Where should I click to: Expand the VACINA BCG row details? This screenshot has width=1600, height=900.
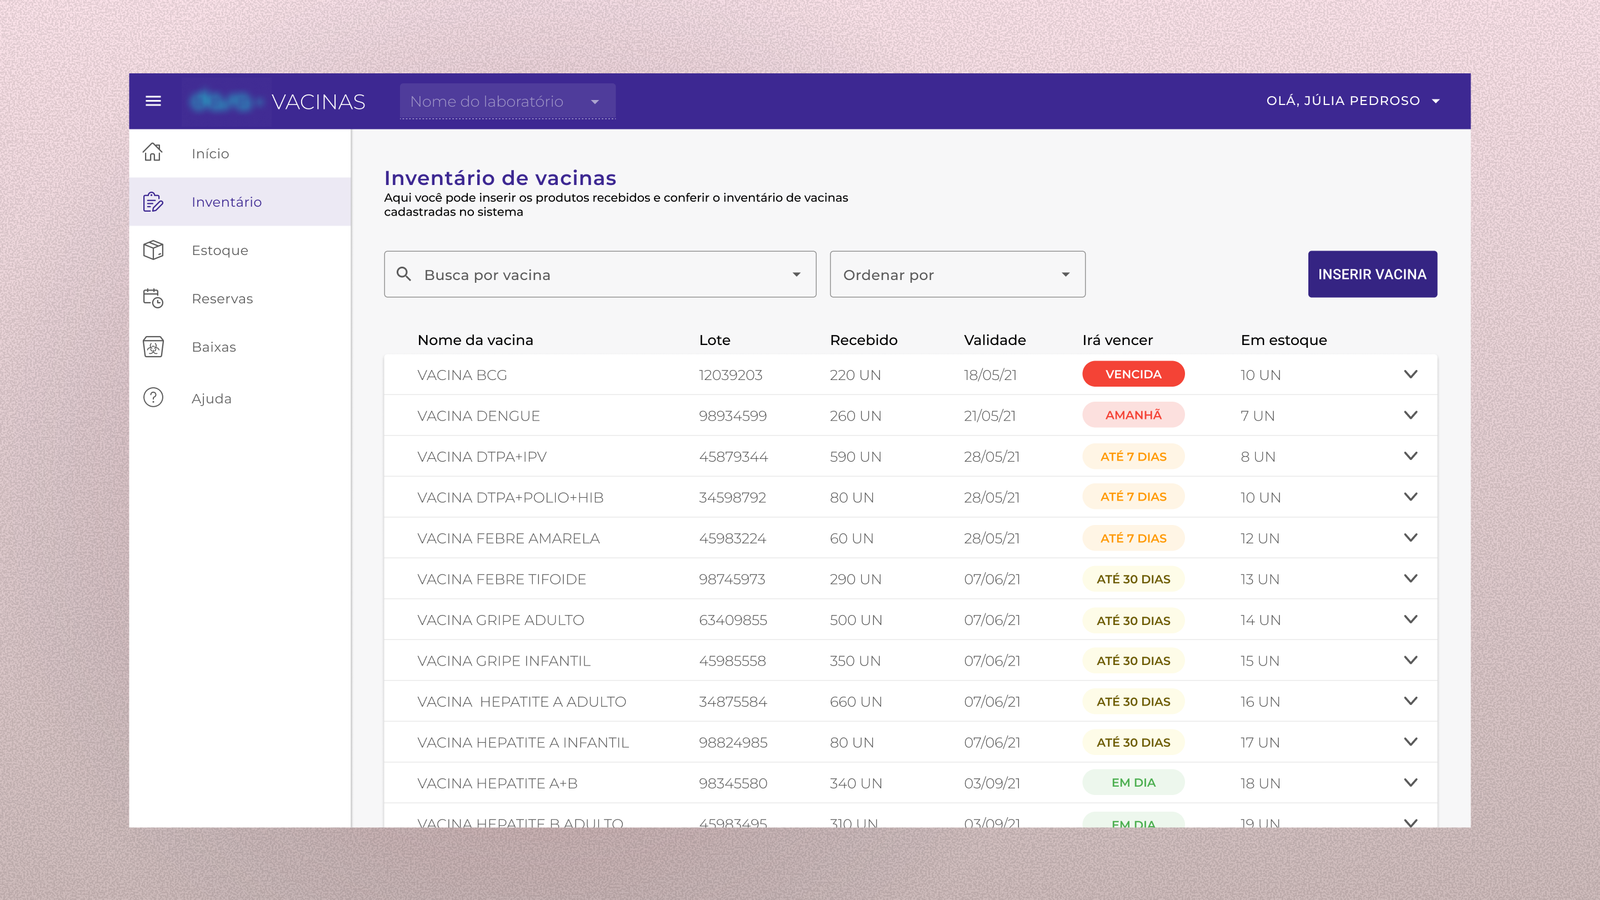1411,374
